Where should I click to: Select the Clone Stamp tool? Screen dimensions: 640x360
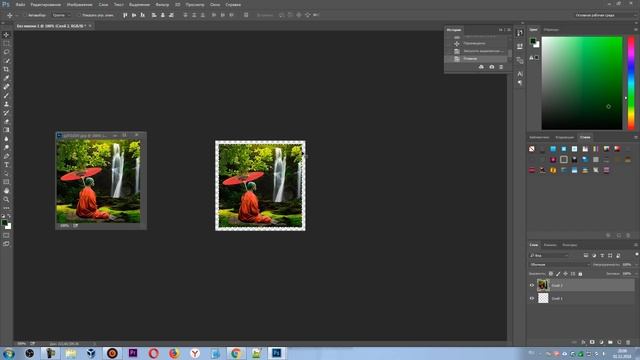click(x=6, y=104)
